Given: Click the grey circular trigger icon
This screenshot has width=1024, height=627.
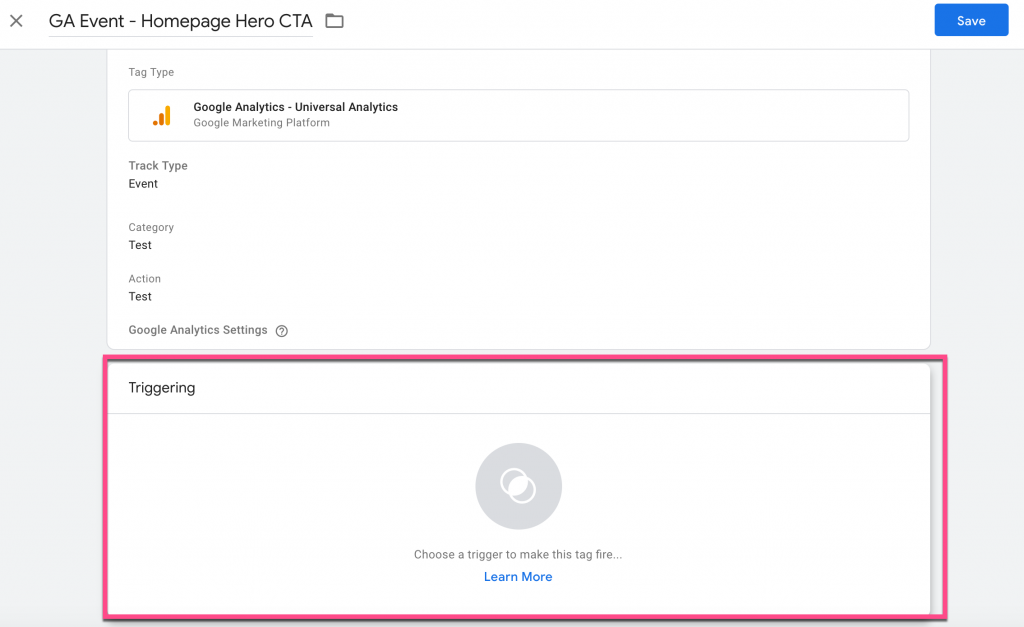Looking at the screenshot, I should click(518, 486).
